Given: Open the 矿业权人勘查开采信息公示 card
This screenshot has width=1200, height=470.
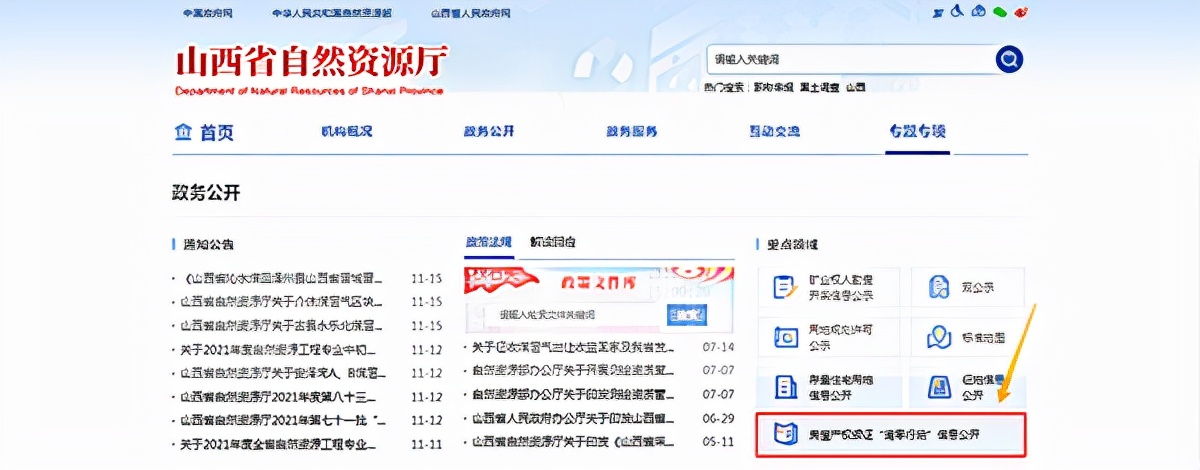Looking at the screenshot, I should 829,288.
